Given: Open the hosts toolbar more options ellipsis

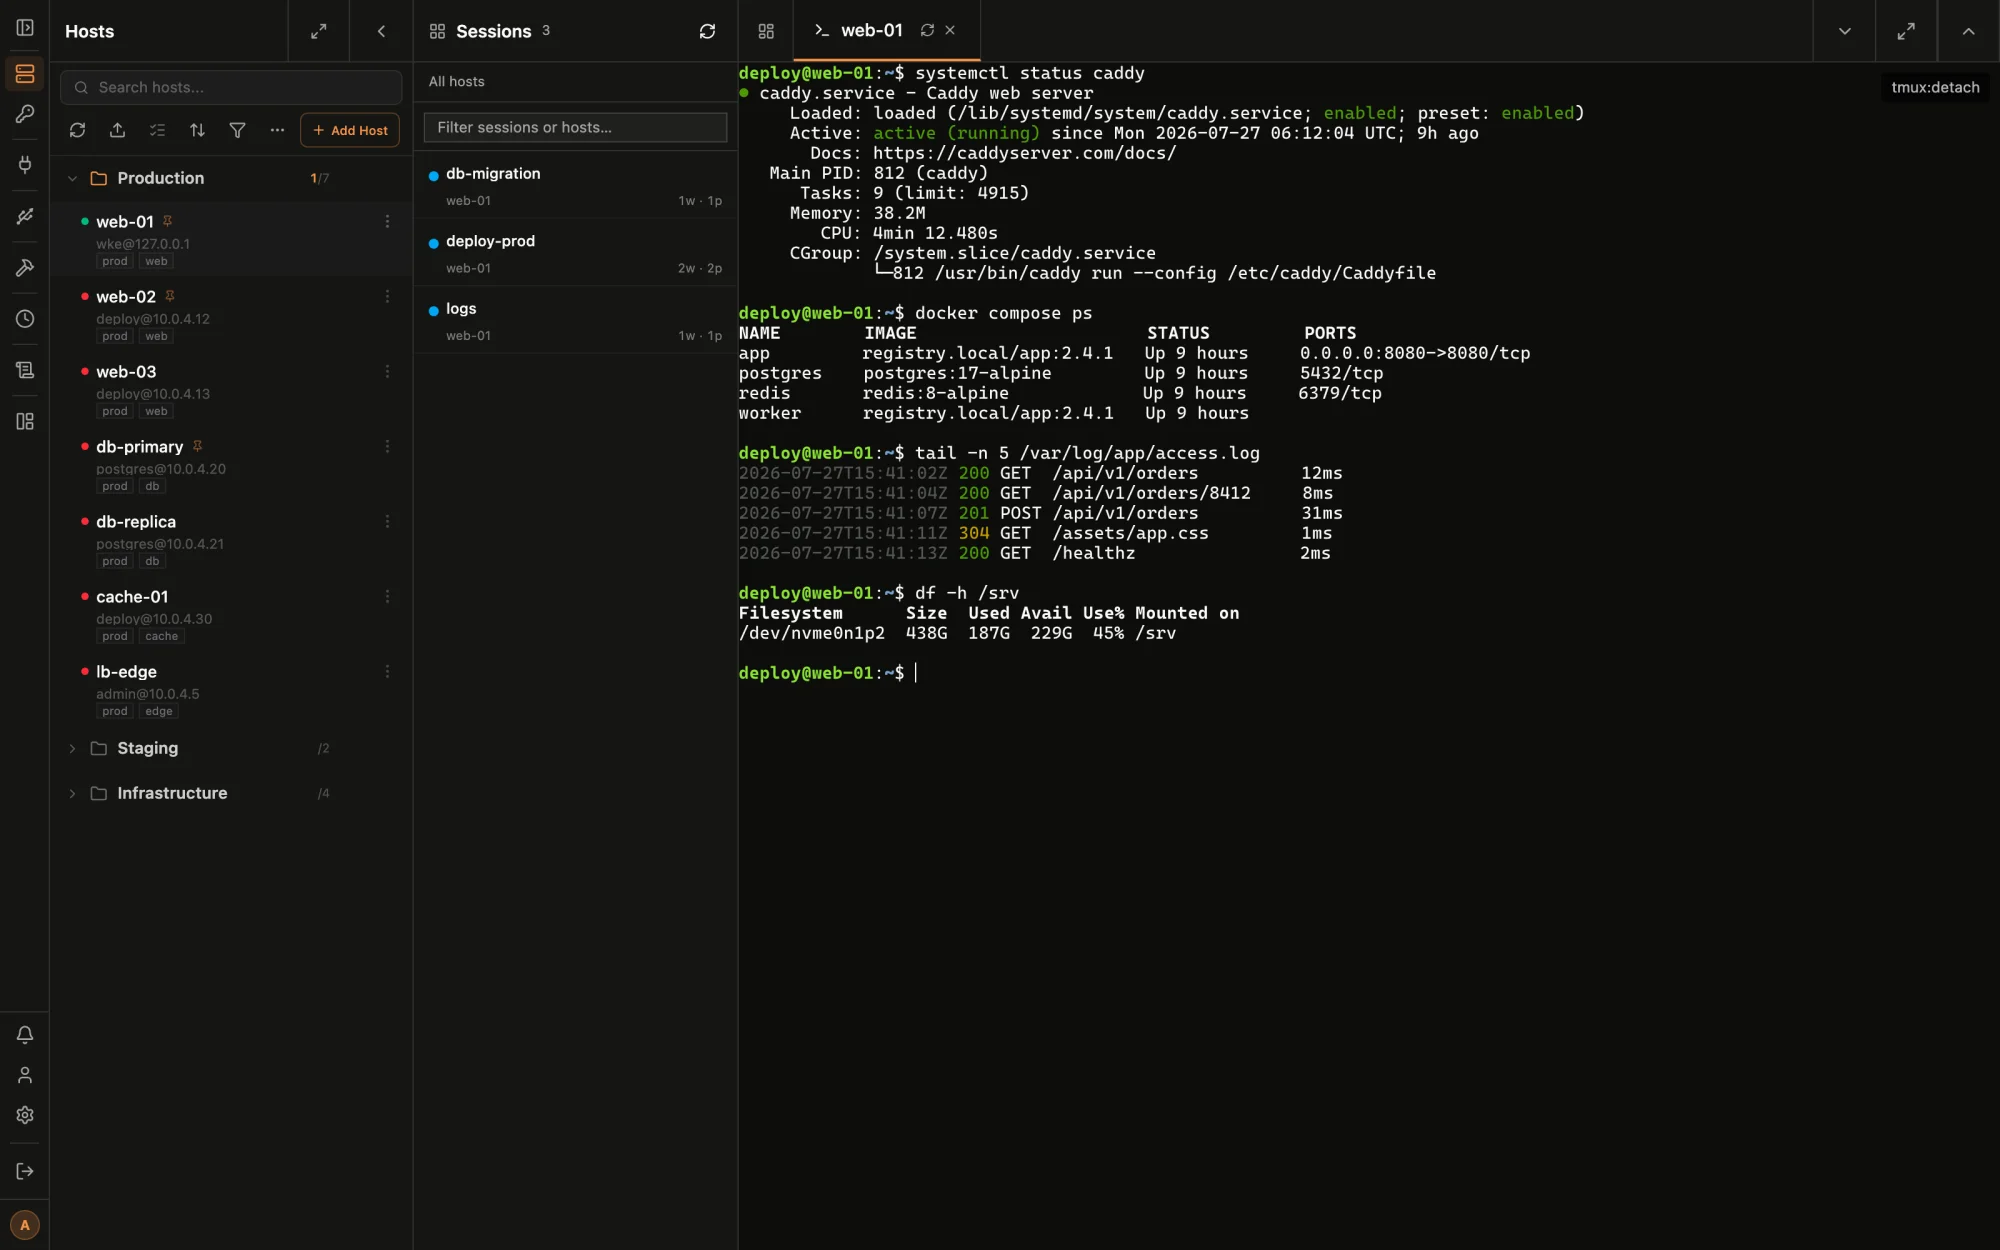Looking at the screenshot, I should coord(277,130).
